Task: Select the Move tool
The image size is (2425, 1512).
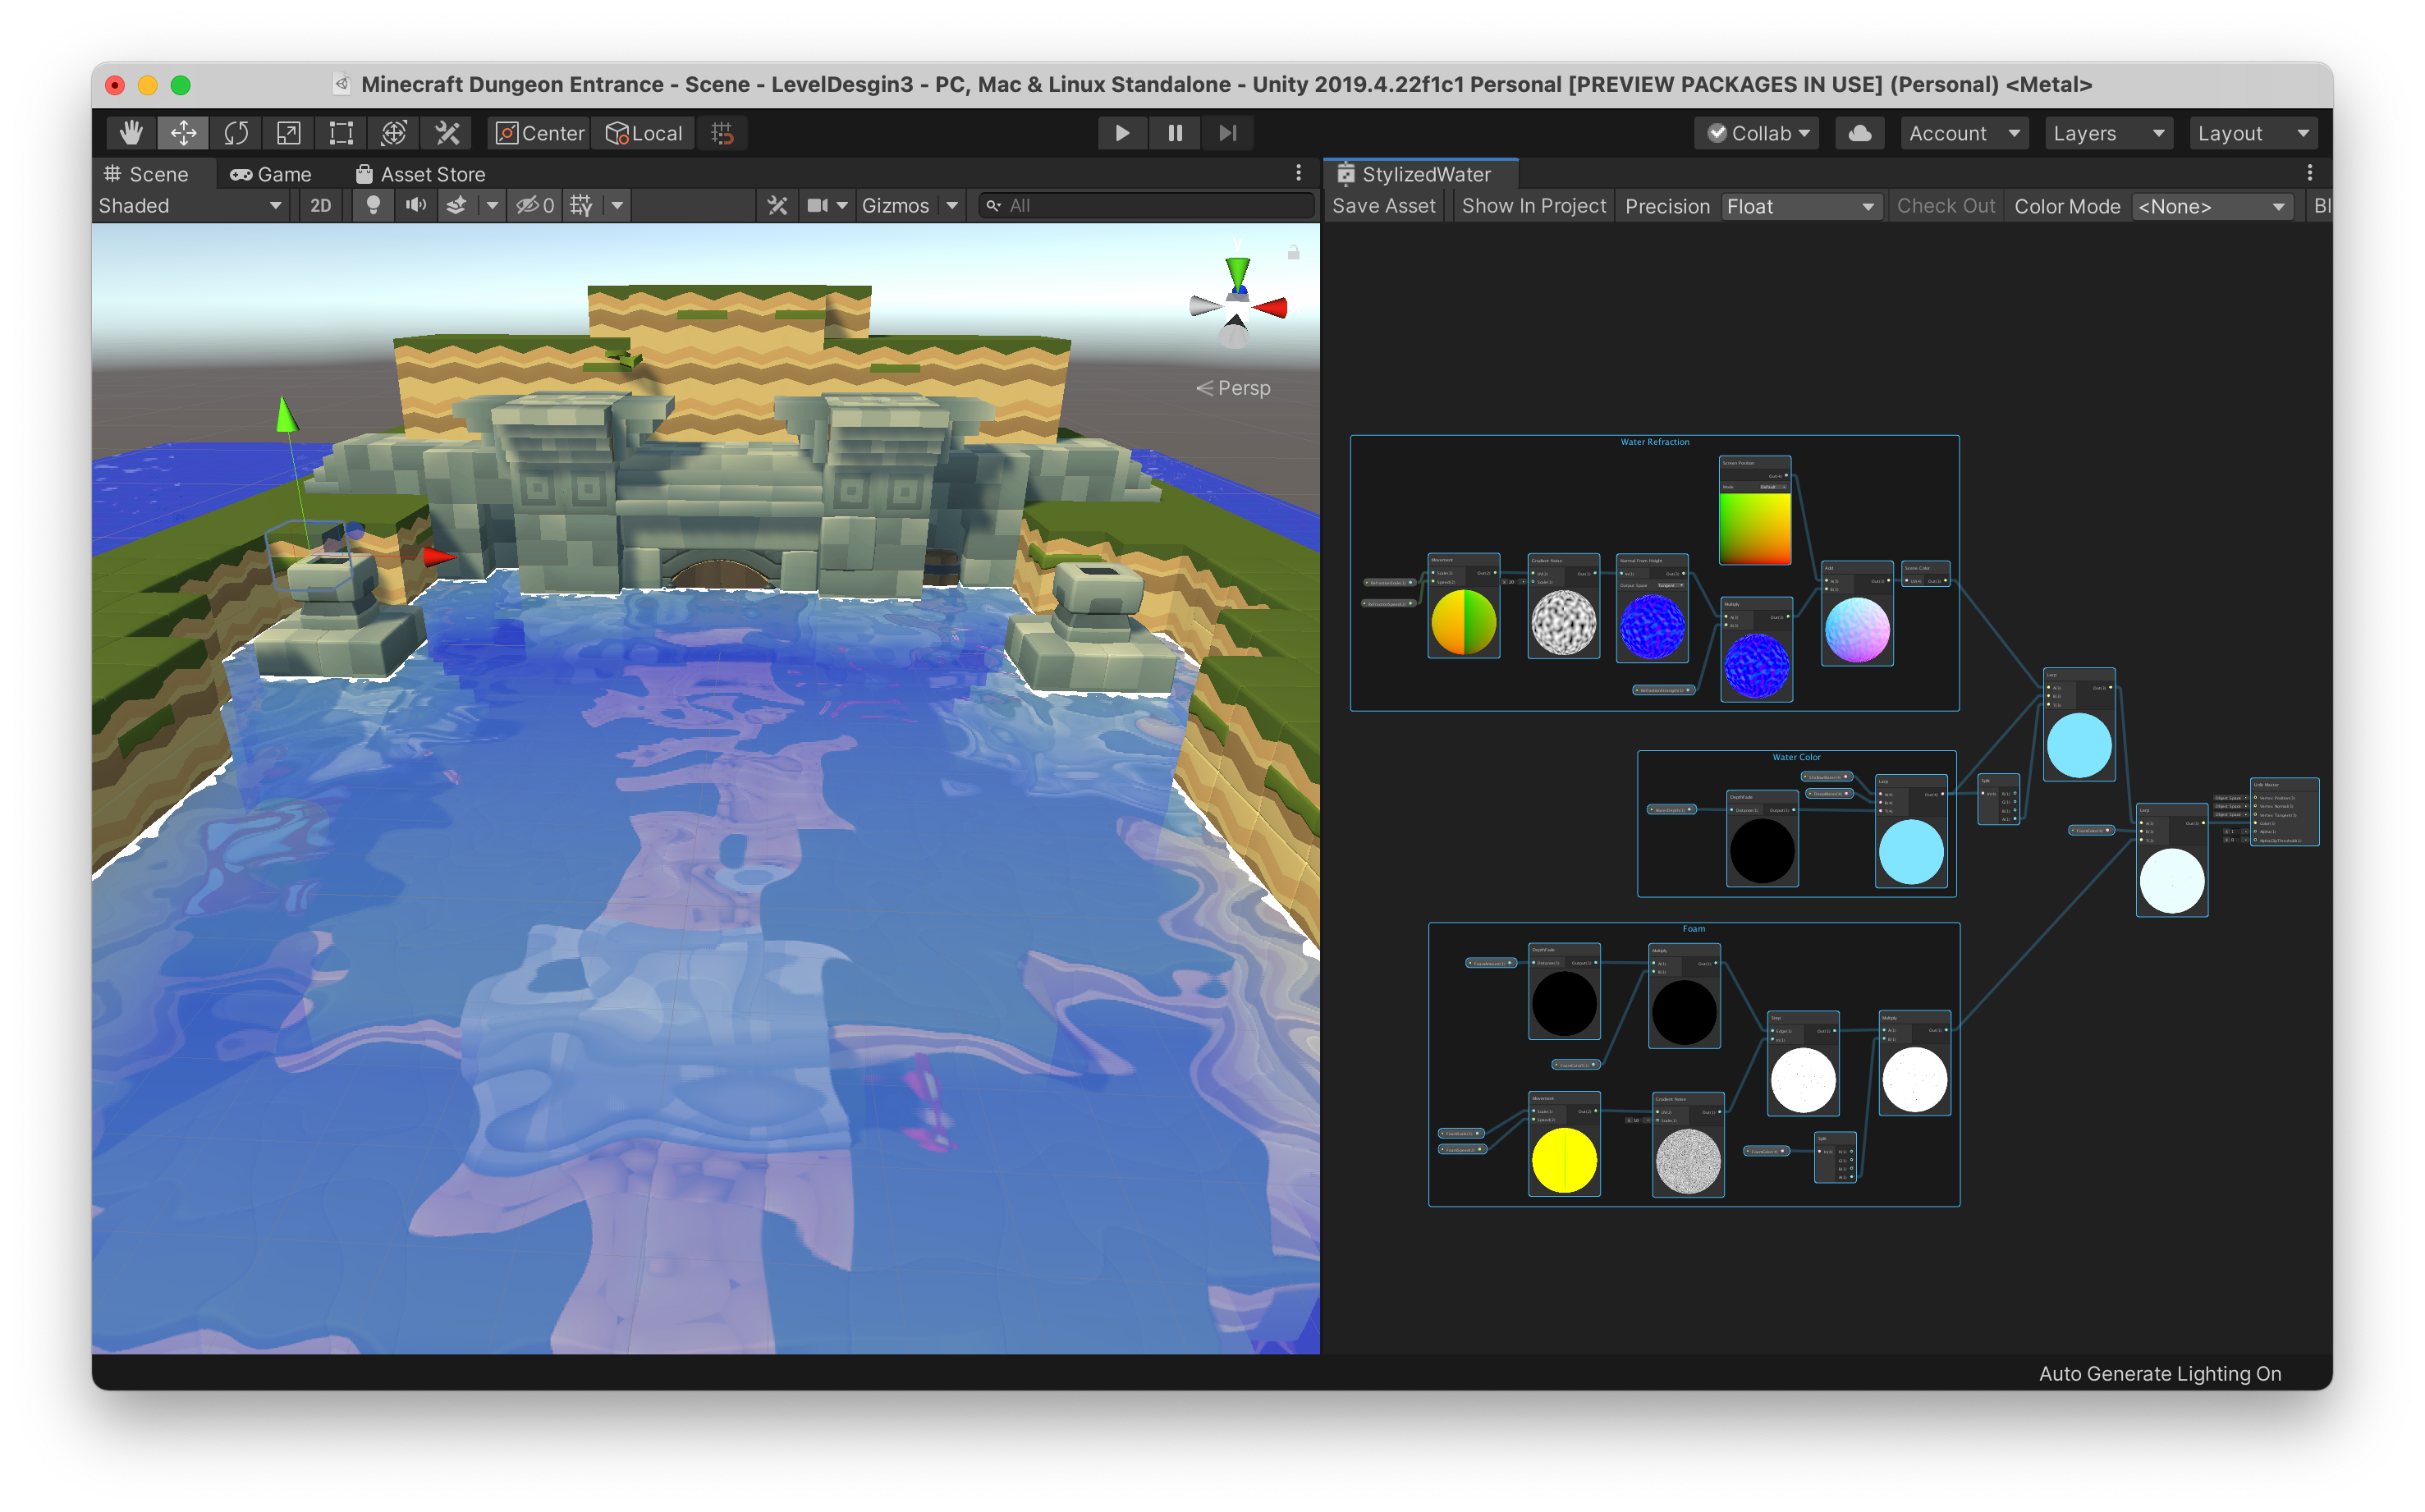Action: pyautogui.click(x=184, y=133)
